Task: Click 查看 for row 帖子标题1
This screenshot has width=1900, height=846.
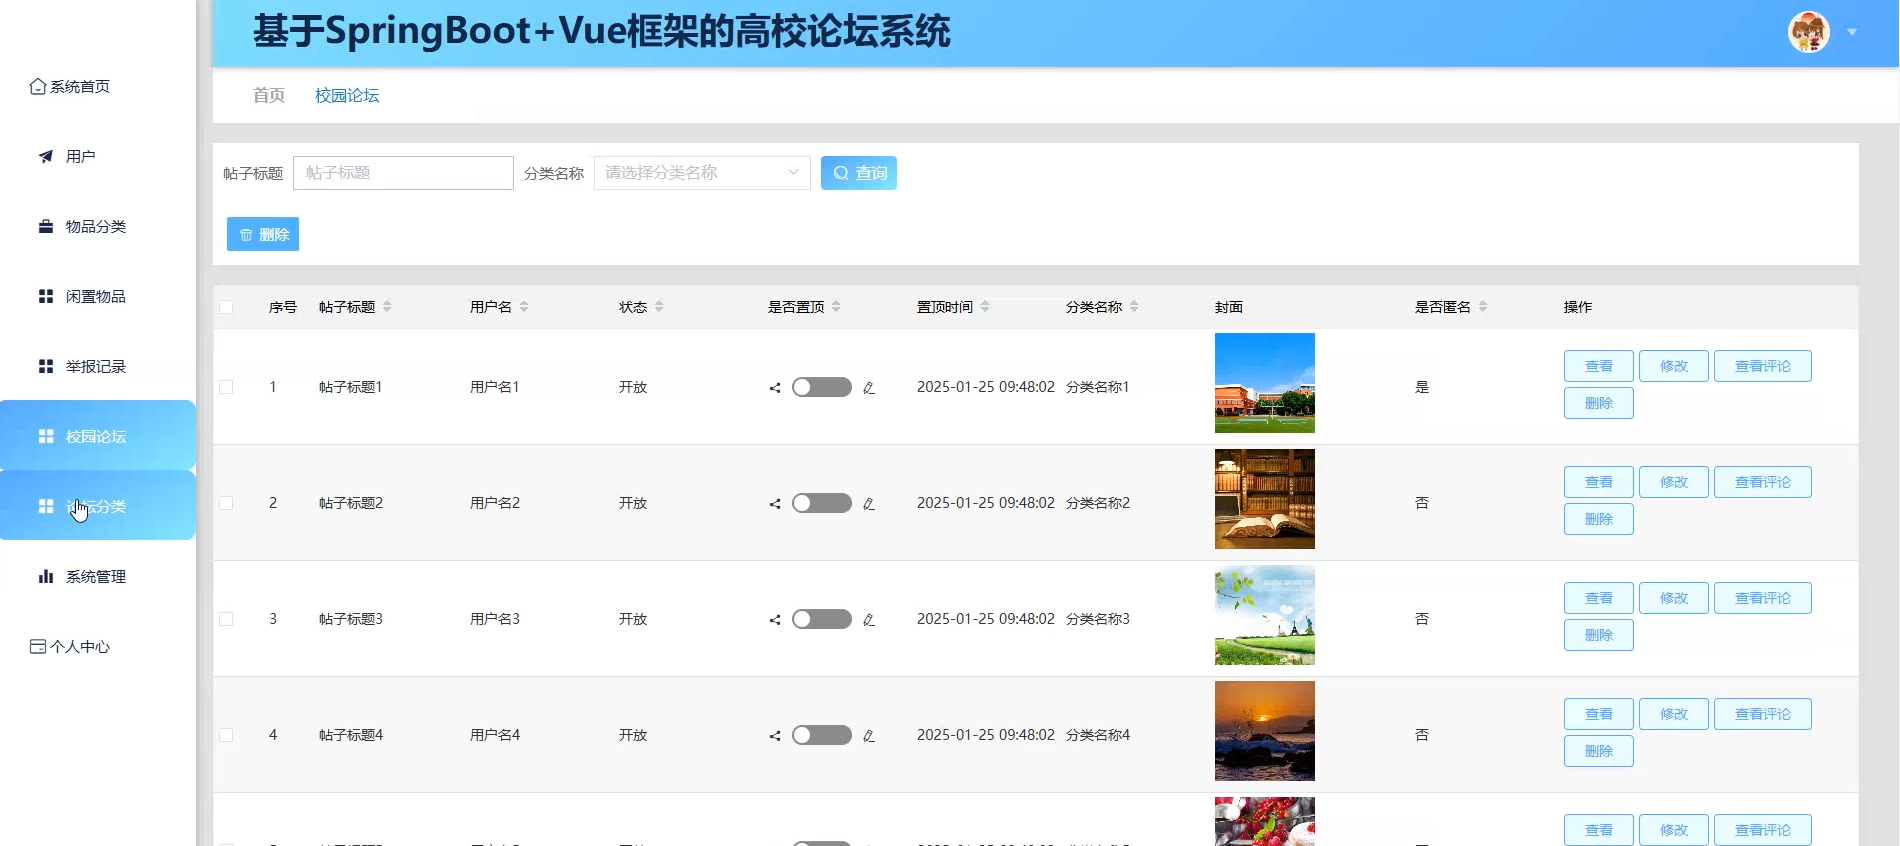Action: [1599, 366]
